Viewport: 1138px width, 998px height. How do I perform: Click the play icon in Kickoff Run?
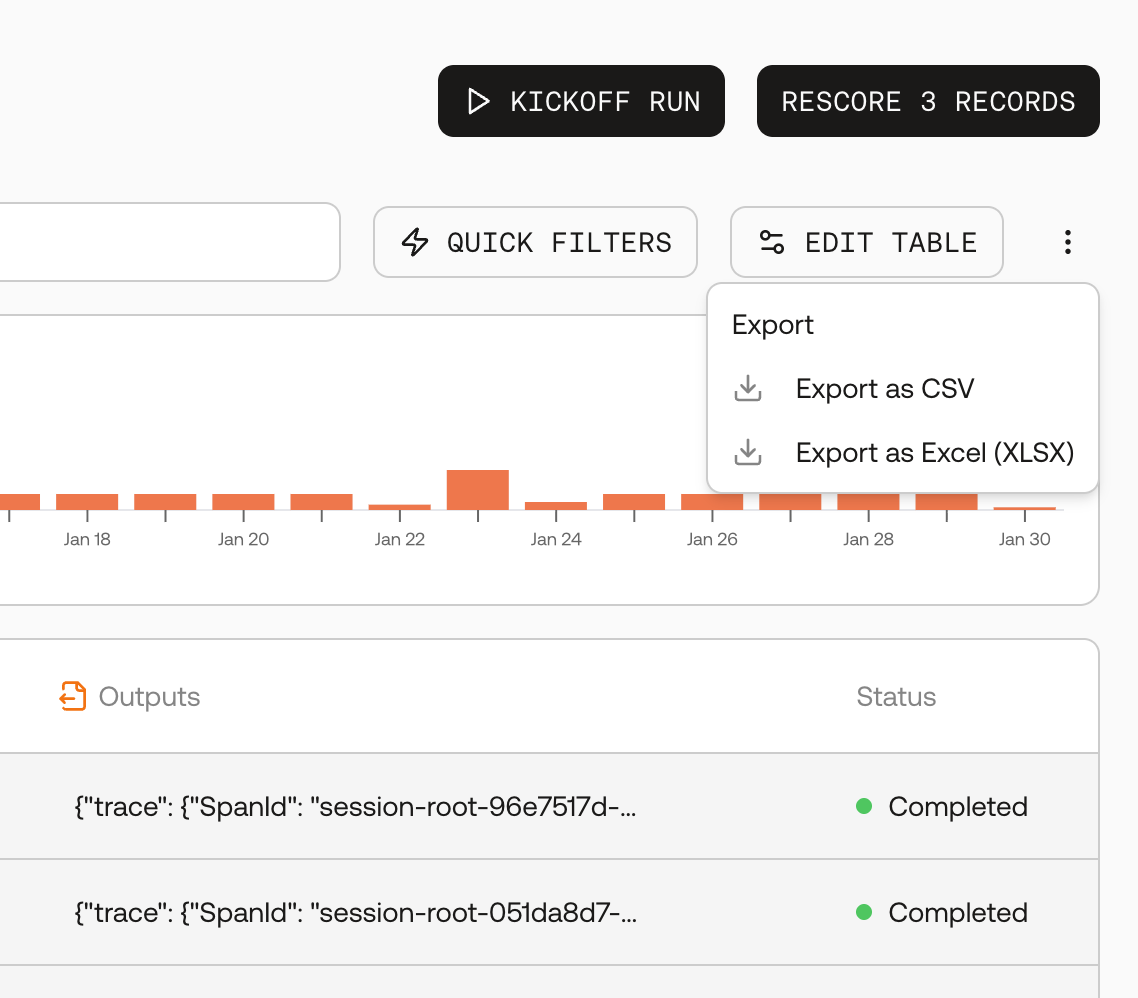point(478,101)
